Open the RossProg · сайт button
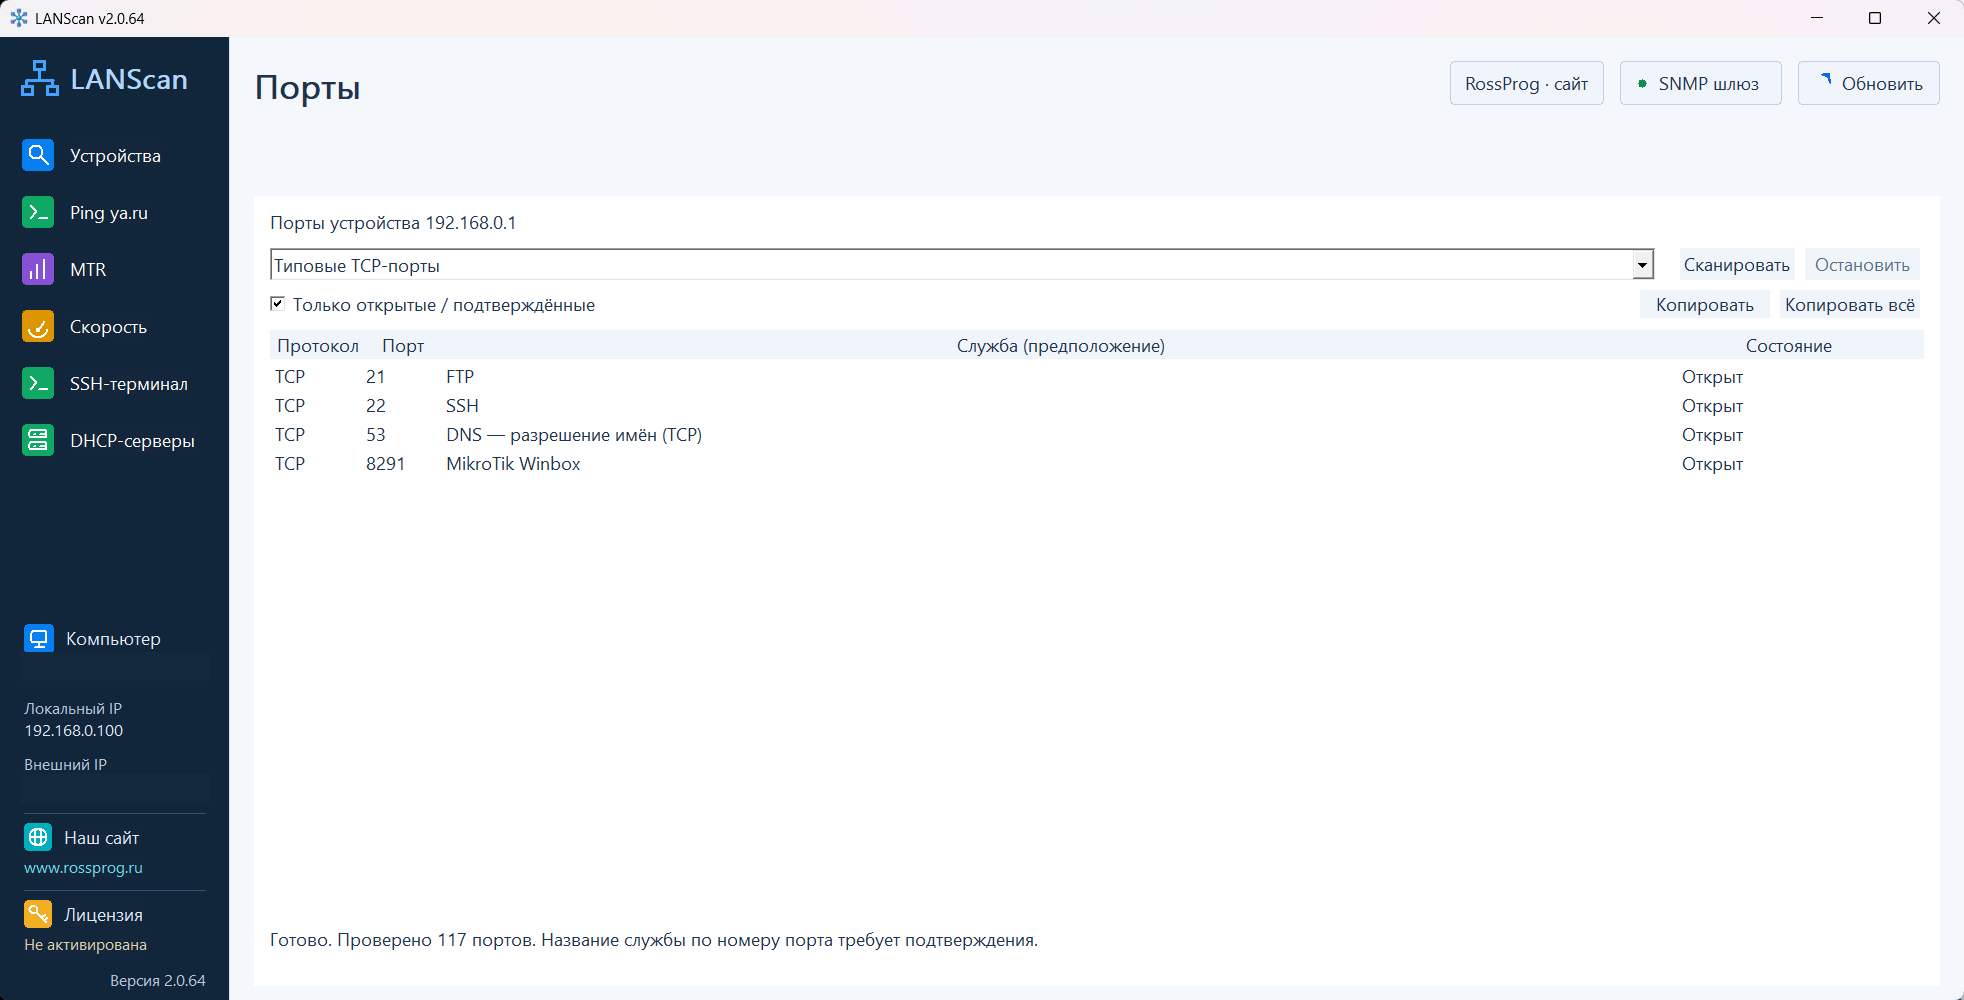 click(1527, 83)
